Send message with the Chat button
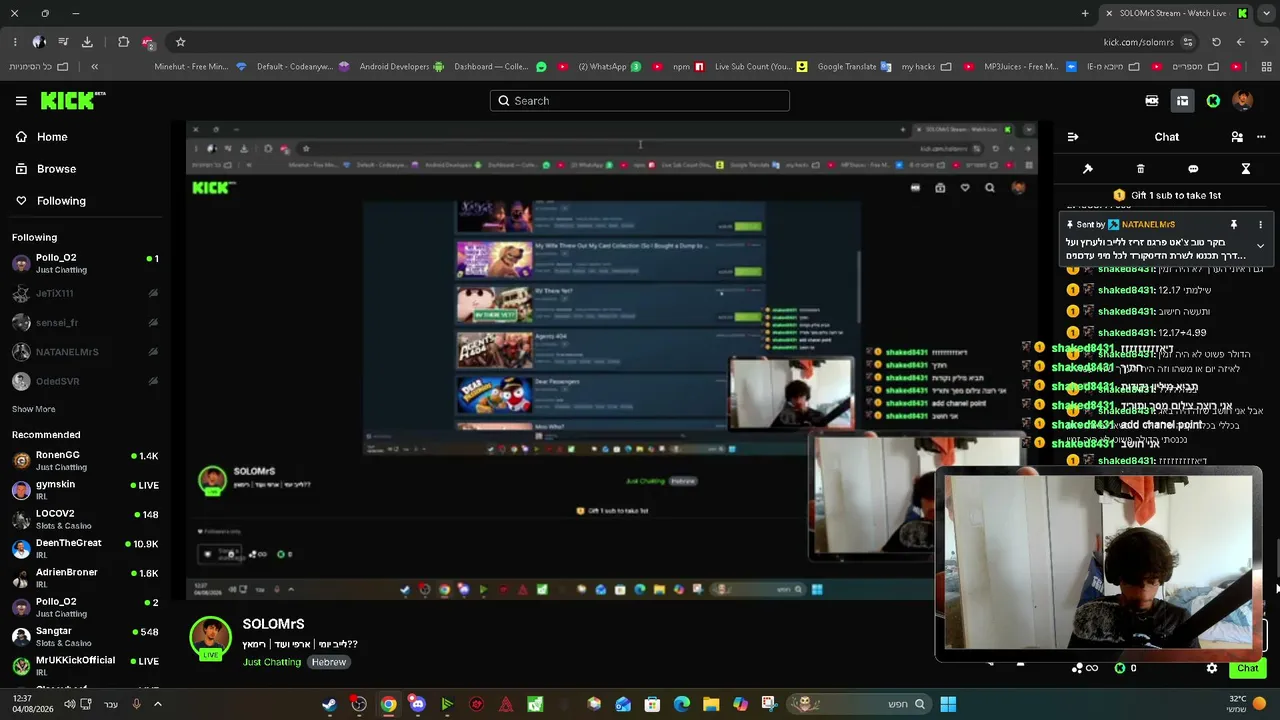This screenshot has height=720, width=1280. 1247,668
